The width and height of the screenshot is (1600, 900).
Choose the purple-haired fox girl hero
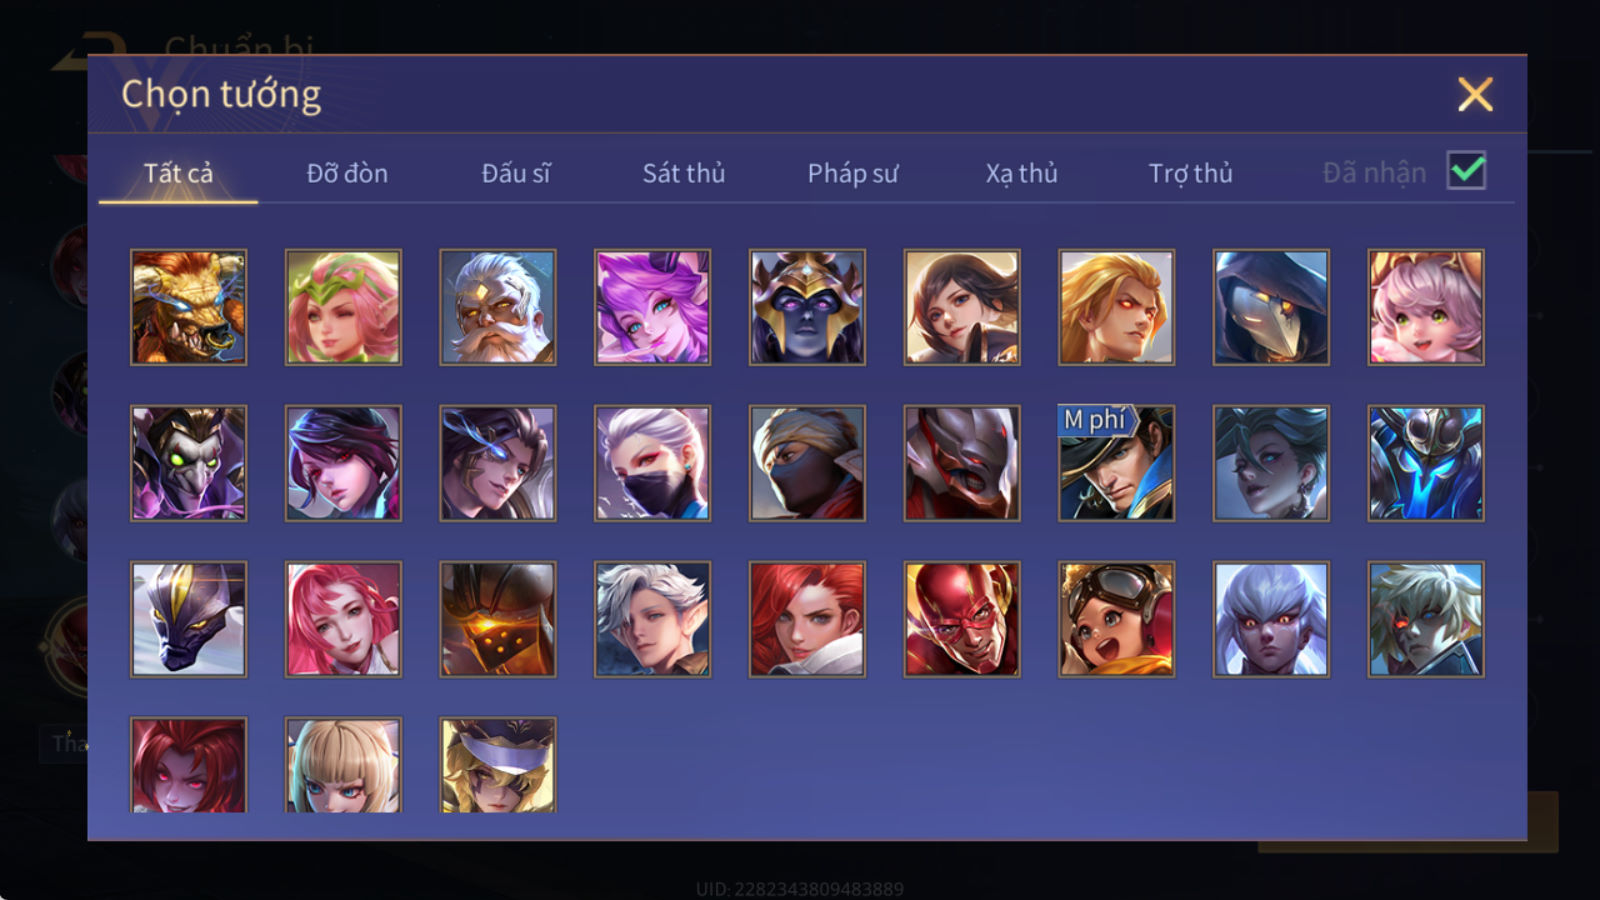pyautogui.click(x=652, y=307)
